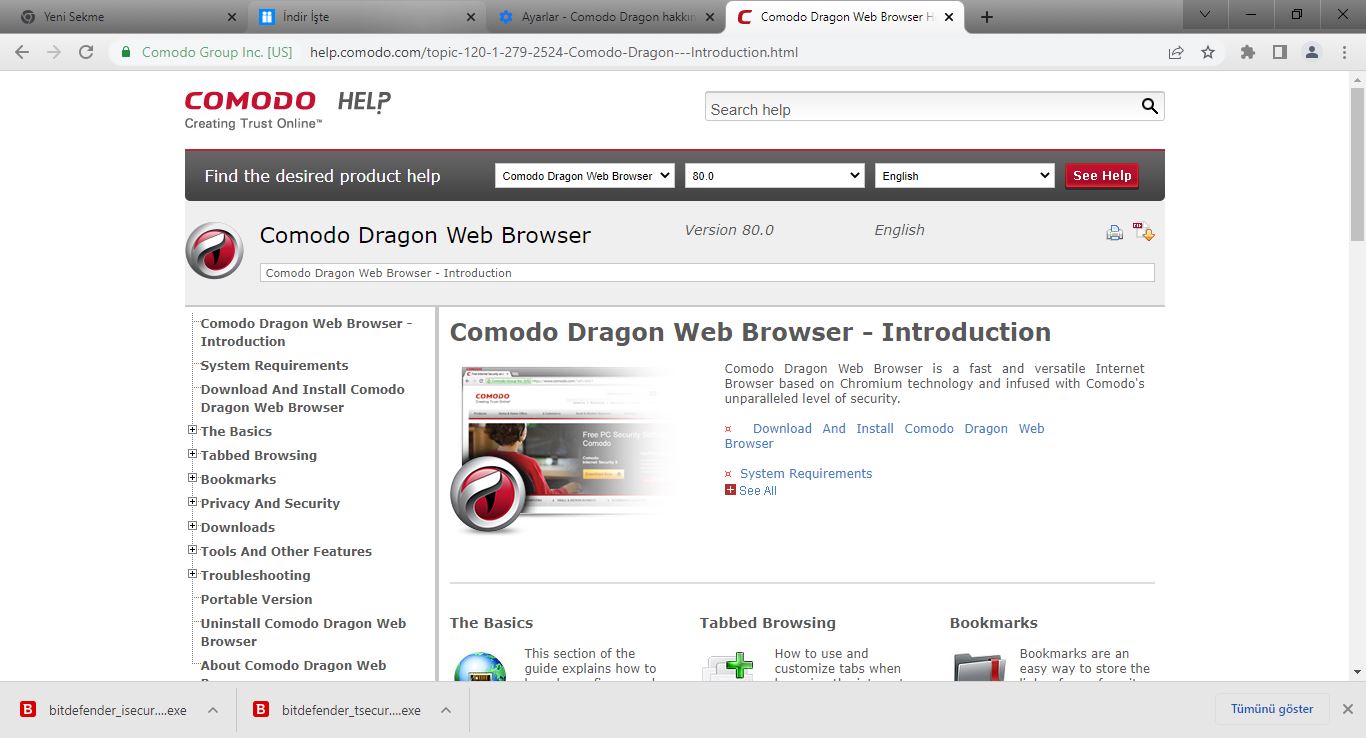Open System Requirements in sidebar tree
1366x738 pixels.
tap(274, 365)
